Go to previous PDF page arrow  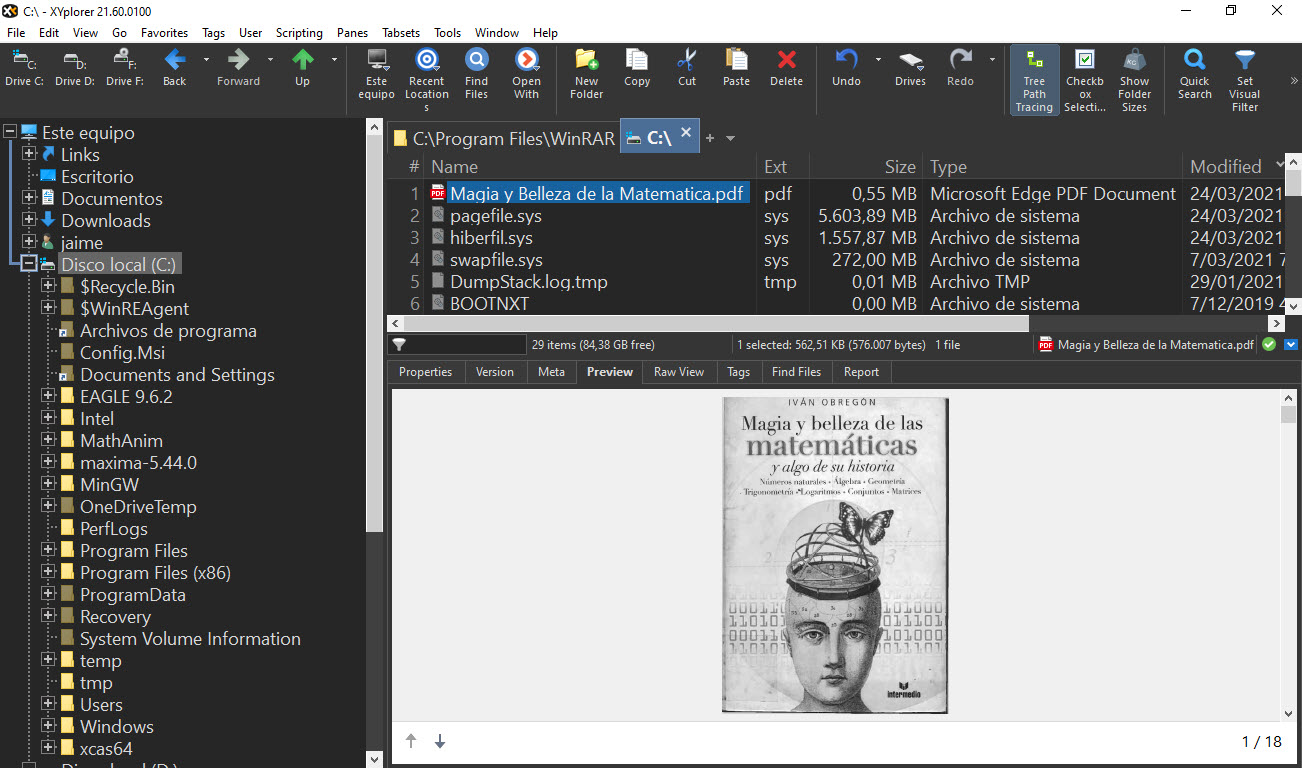411,741
